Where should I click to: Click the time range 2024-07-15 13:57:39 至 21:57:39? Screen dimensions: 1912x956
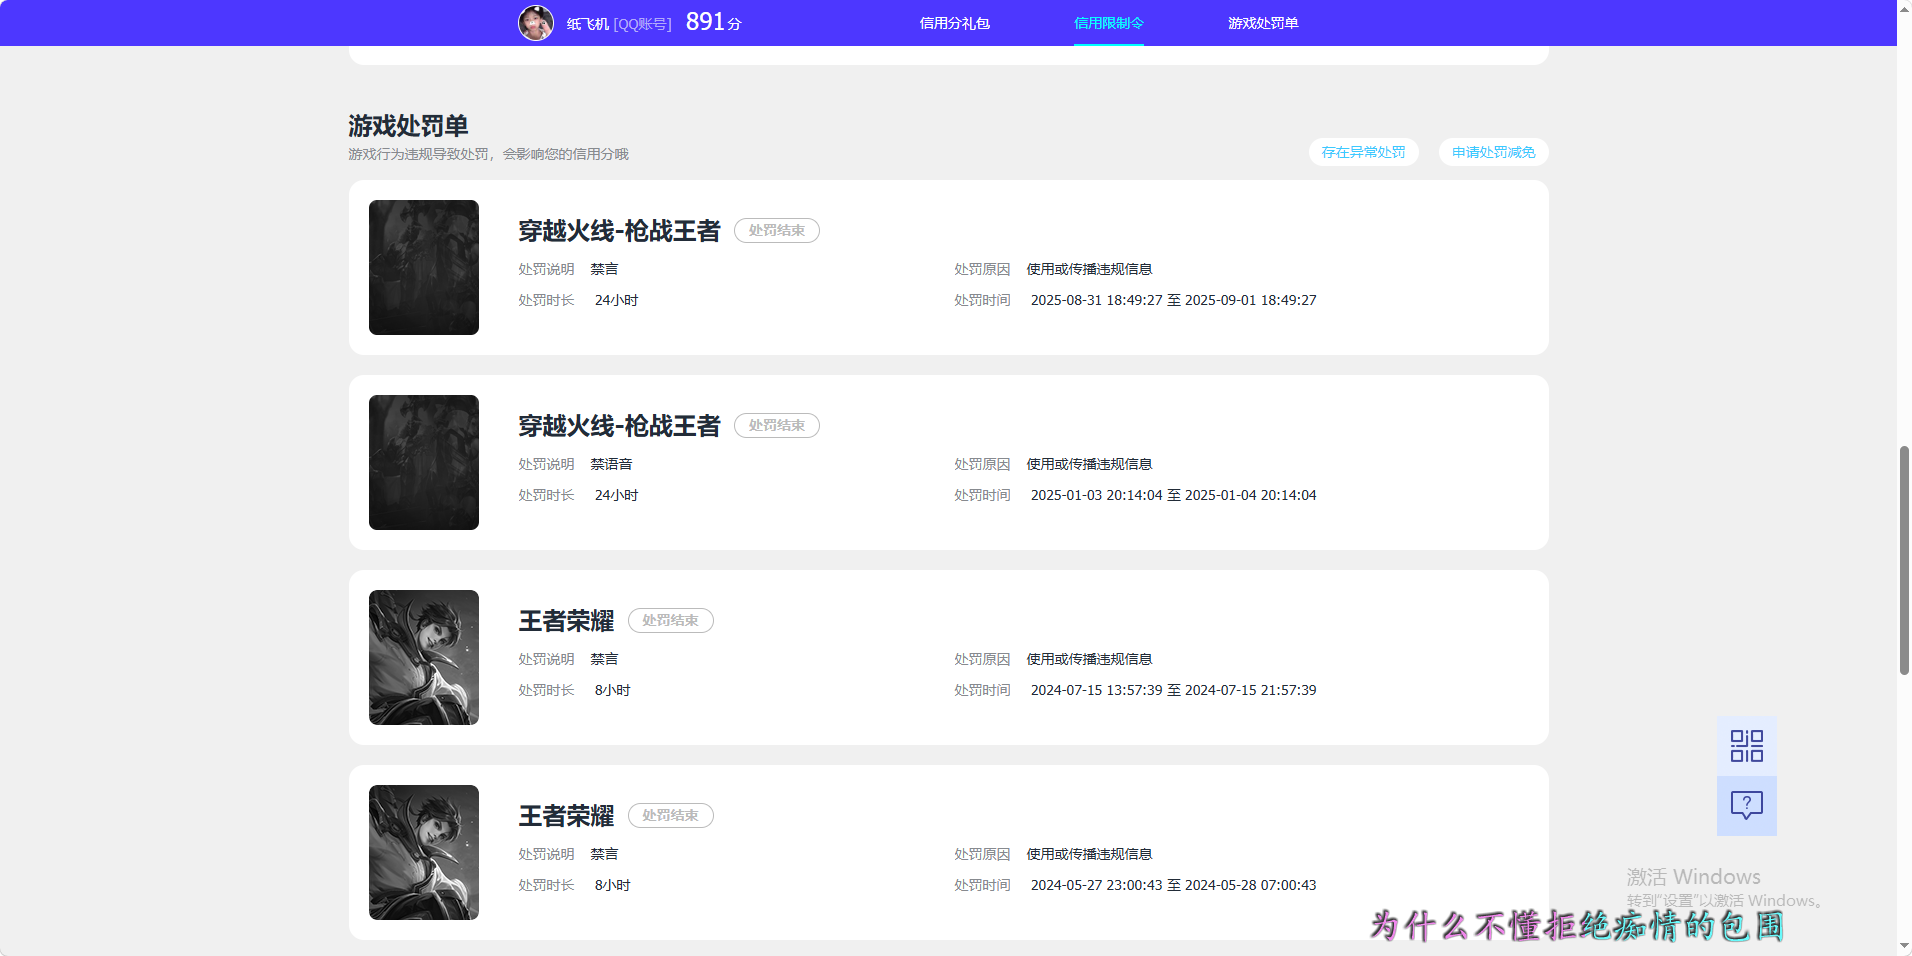[x=1173, y=690]
